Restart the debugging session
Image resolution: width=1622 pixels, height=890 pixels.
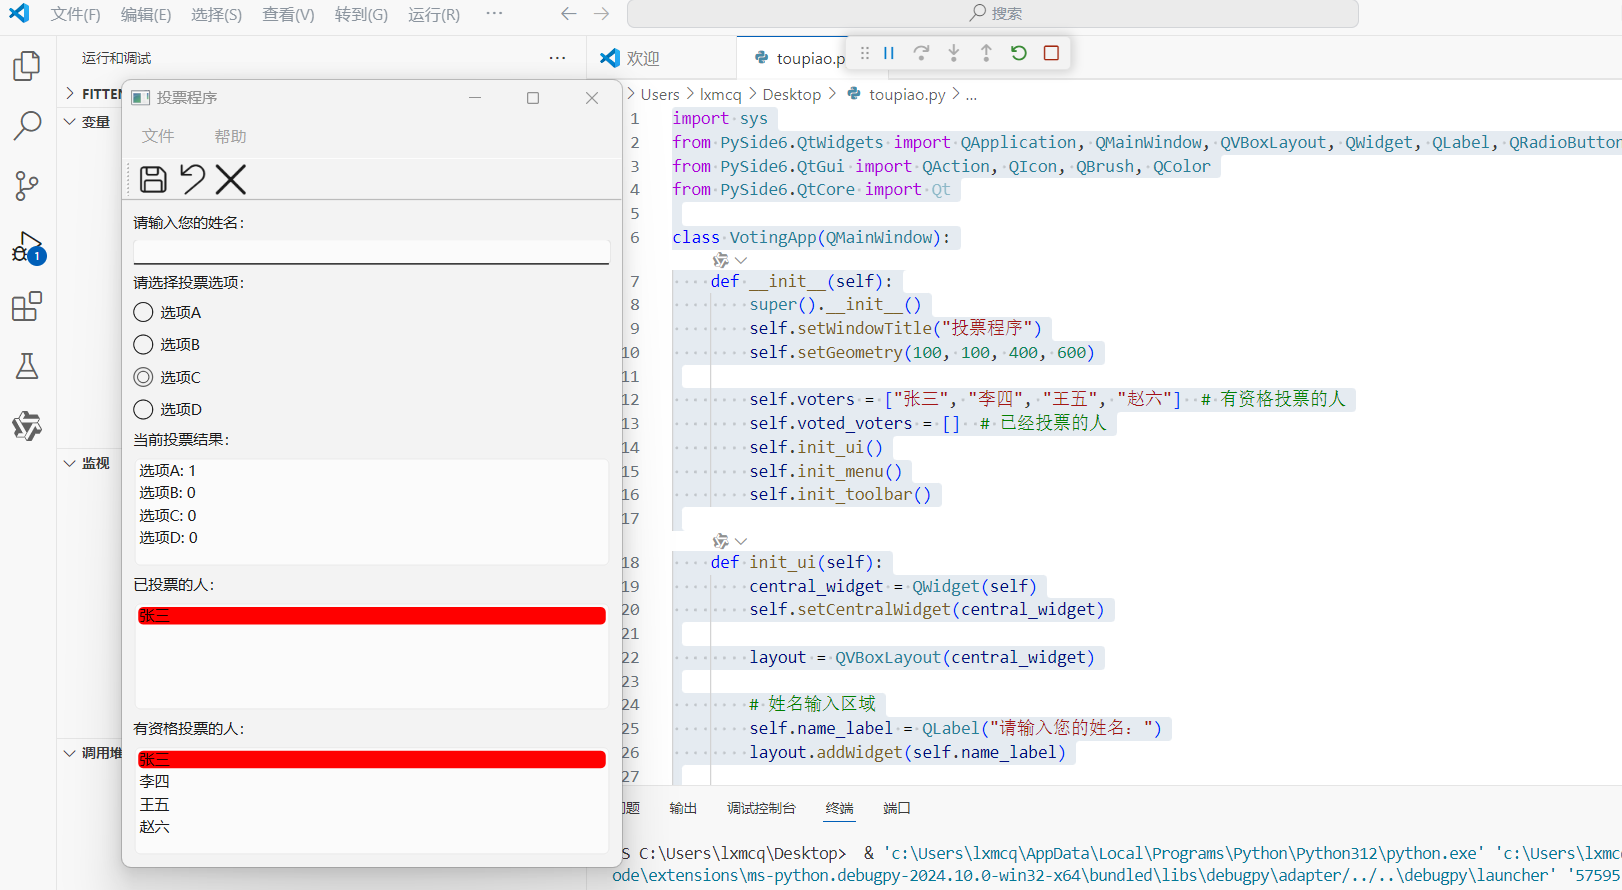(x=1018, y=53)
